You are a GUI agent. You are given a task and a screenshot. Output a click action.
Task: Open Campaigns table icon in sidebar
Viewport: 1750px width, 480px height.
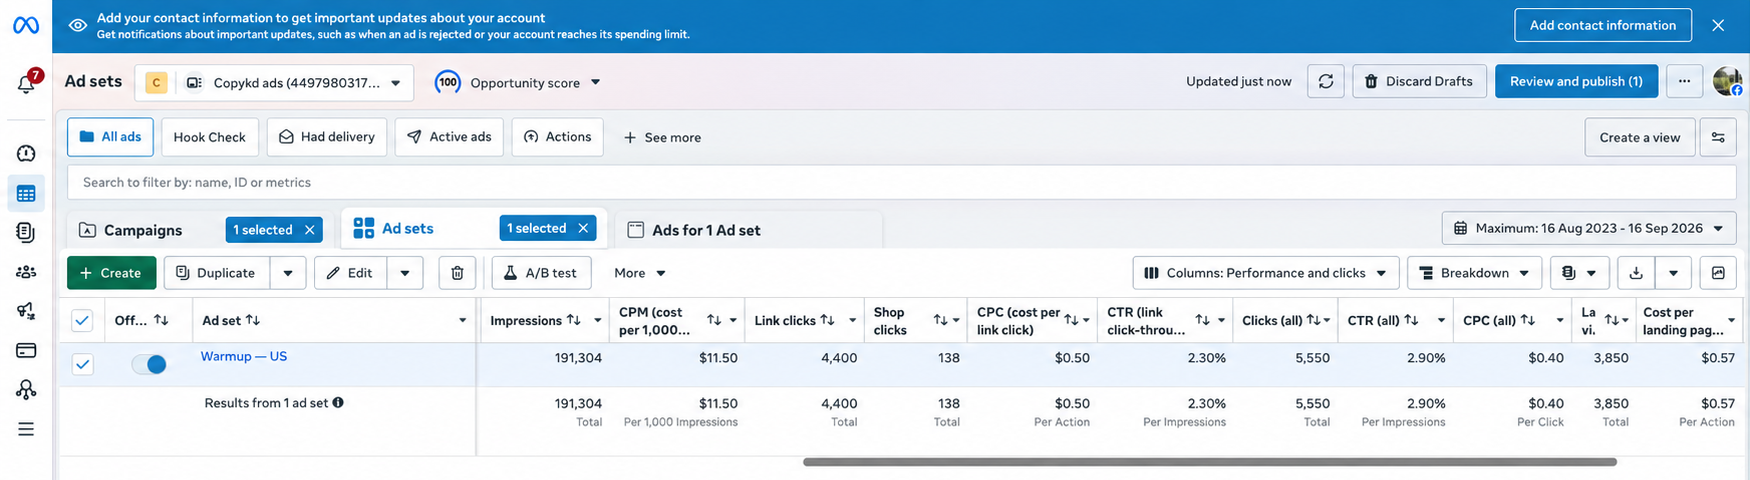pyautogui.click(x=26, y=193)
